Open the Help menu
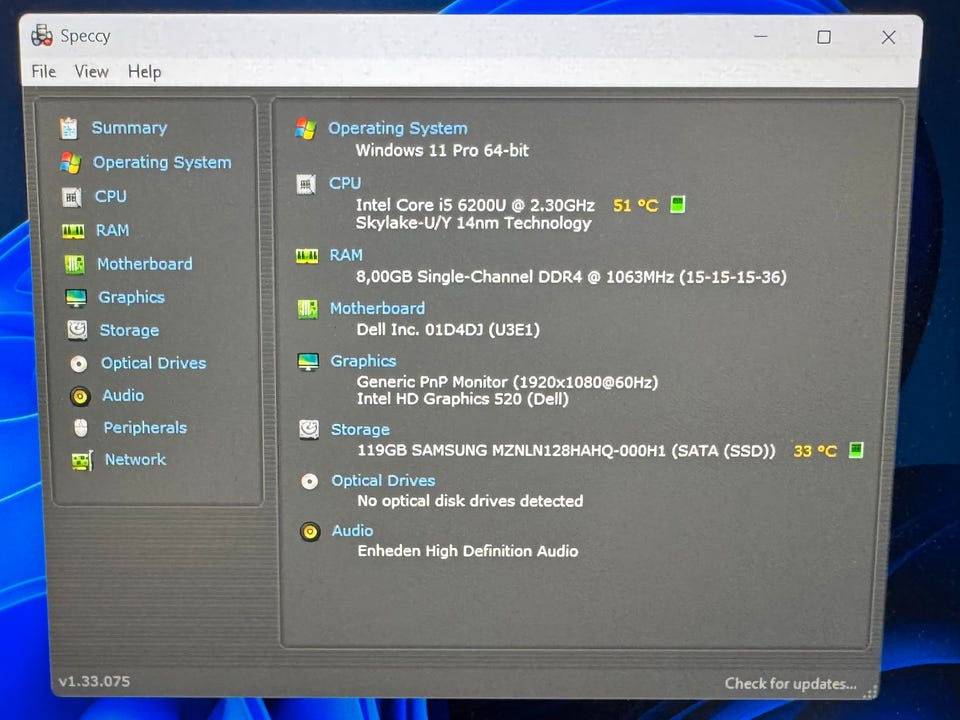This screenshot has width=960, height=720. point(144,72)
